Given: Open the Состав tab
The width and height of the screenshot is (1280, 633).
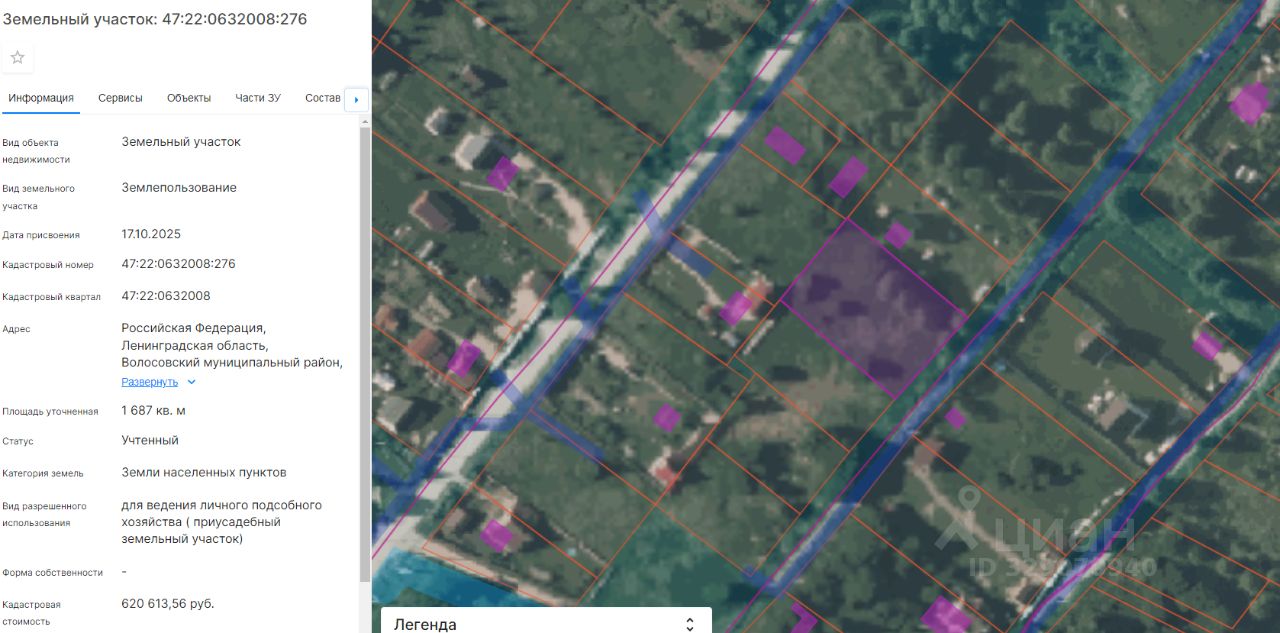Looking at the screenshot, I should click(323, 98).
